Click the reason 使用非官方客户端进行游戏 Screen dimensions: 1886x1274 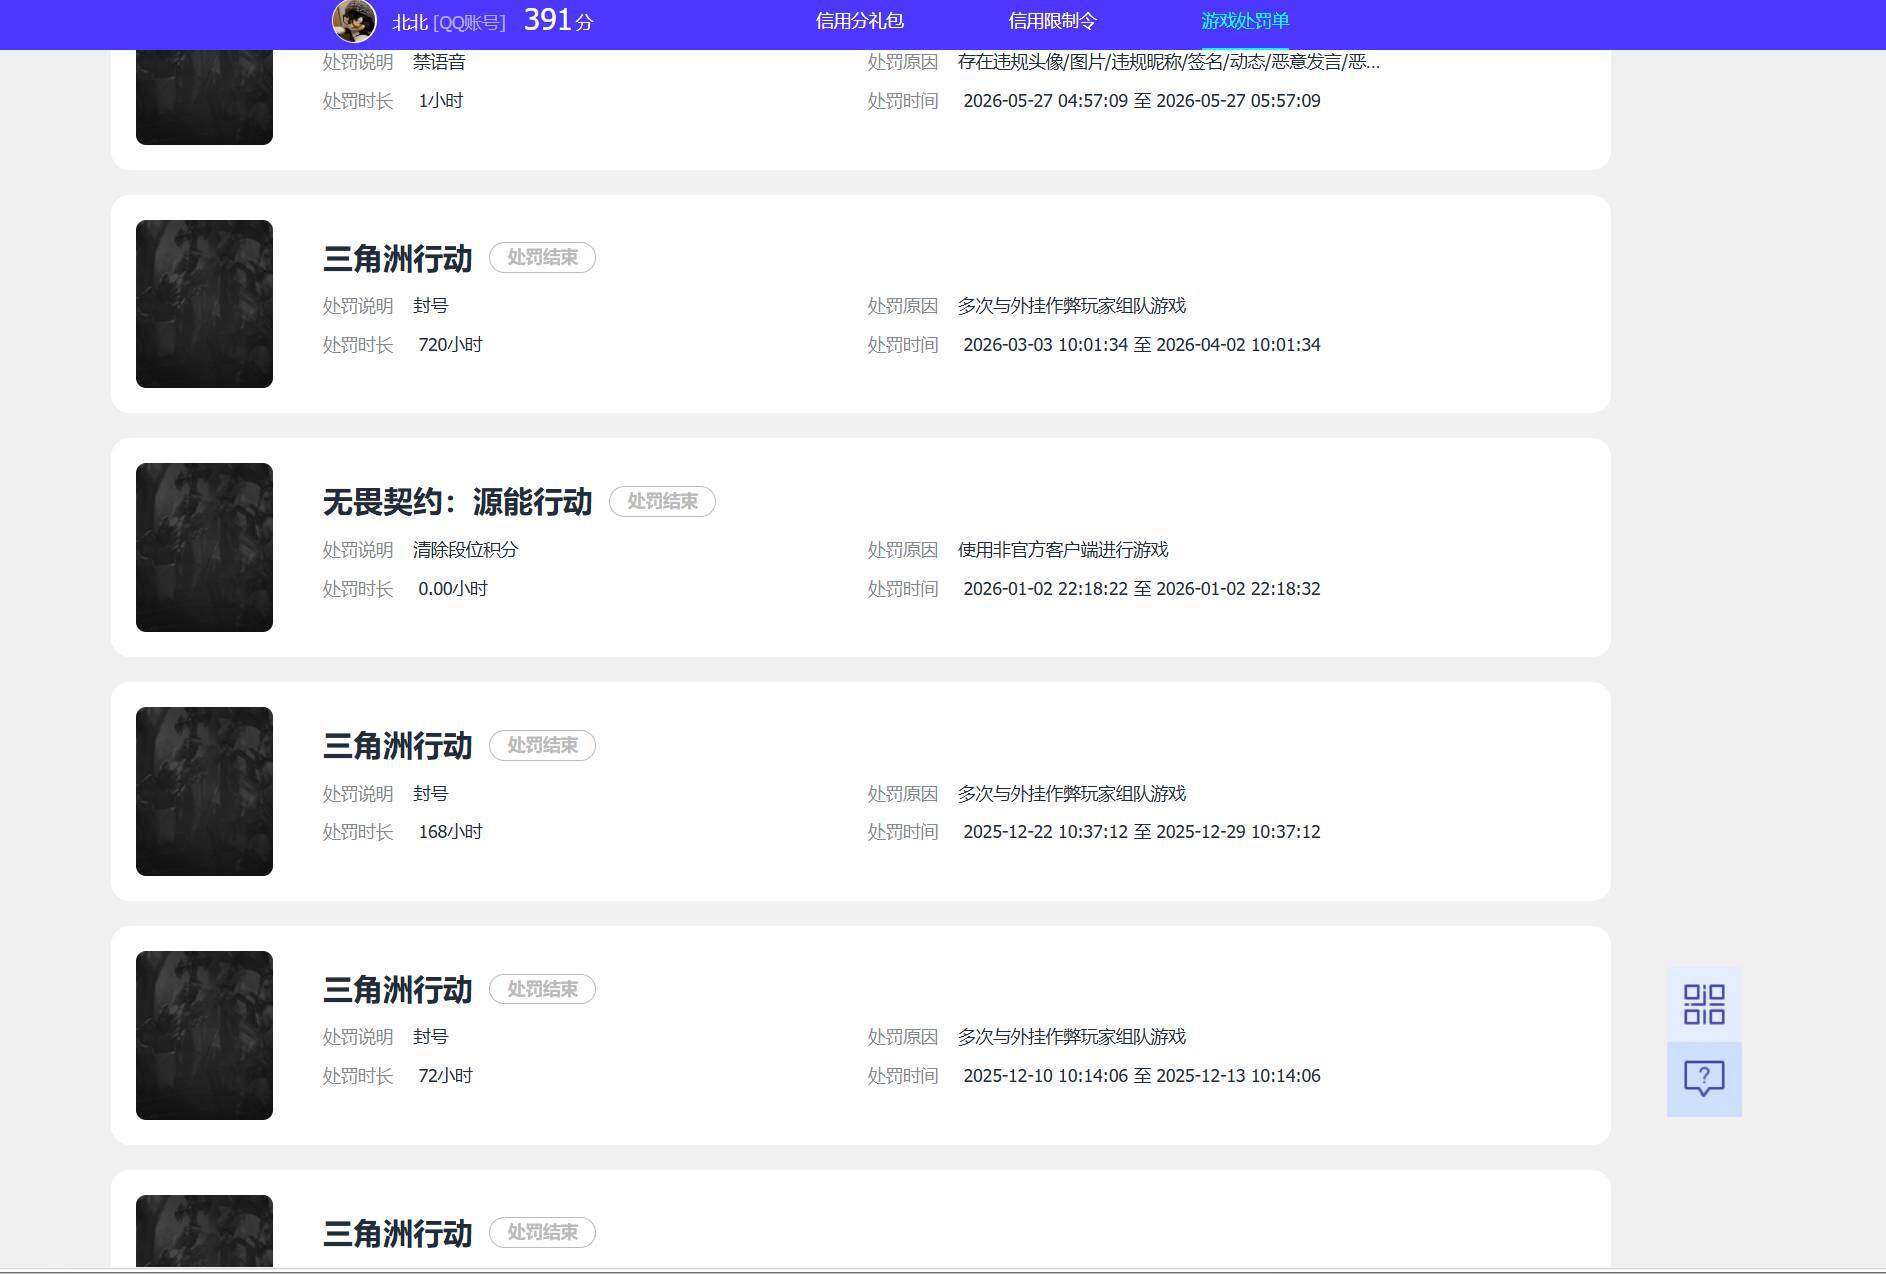[1063, 550]
